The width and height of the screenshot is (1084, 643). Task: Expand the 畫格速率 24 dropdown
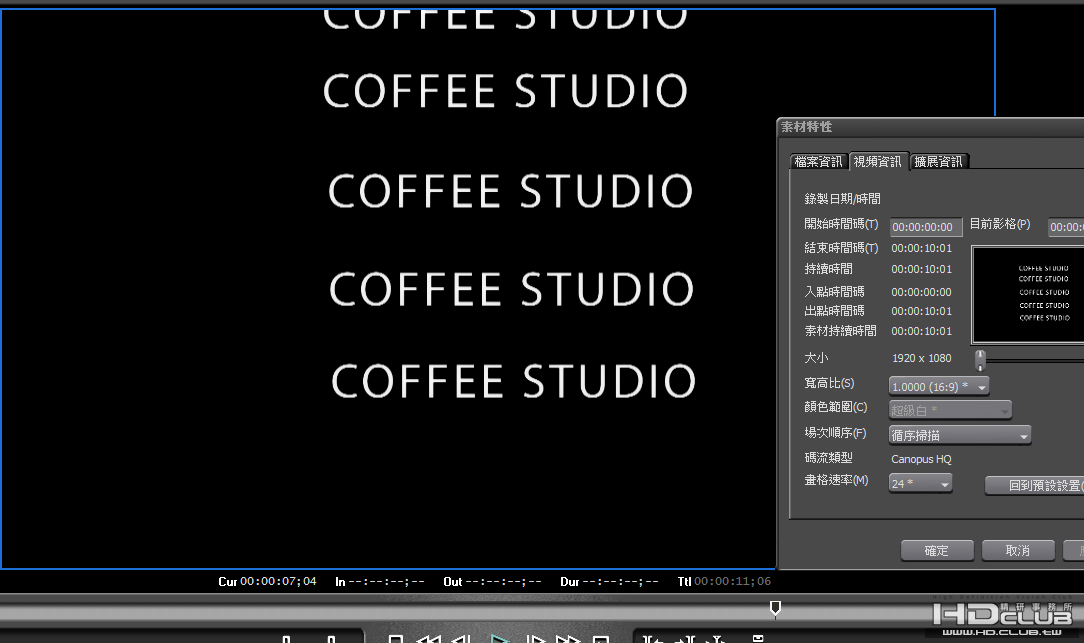(920, 483)
